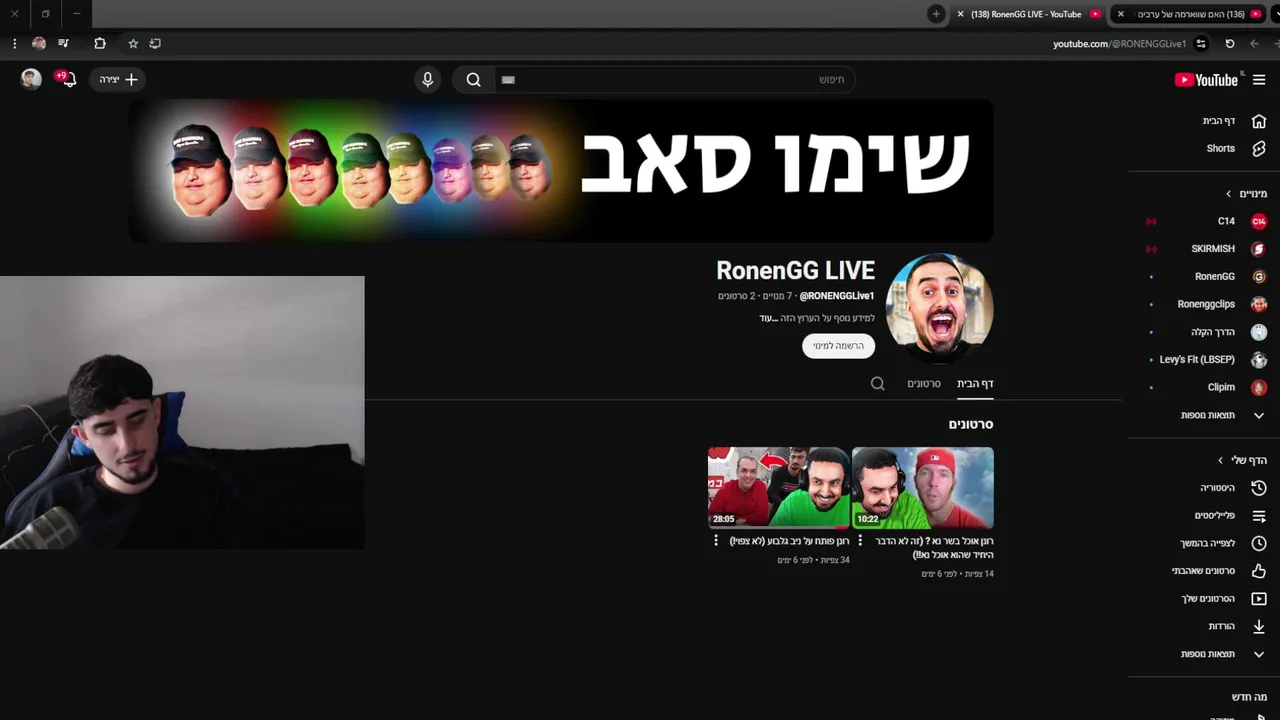
Task: Open options menu for the 10:22 video
Action: click(860, 541)
